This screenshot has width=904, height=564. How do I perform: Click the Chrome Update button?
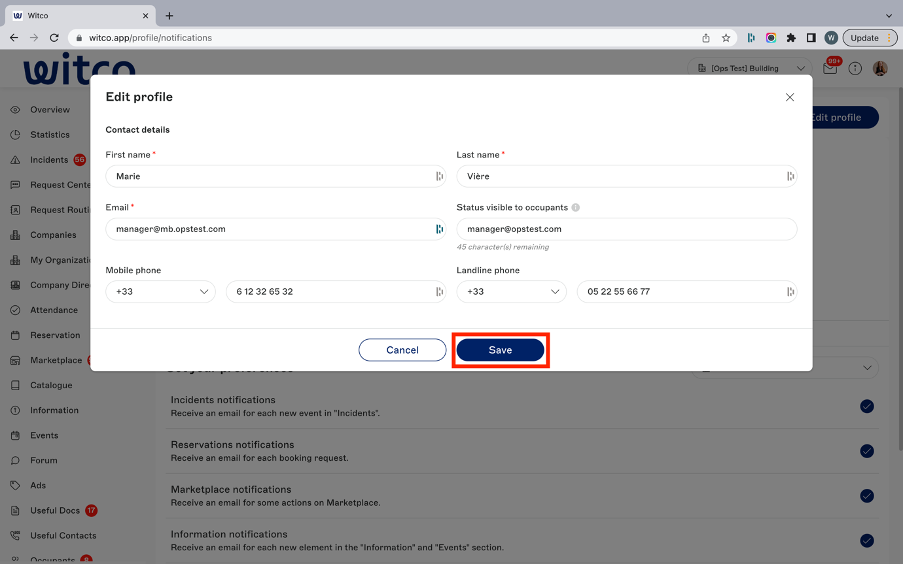(870, 38)
